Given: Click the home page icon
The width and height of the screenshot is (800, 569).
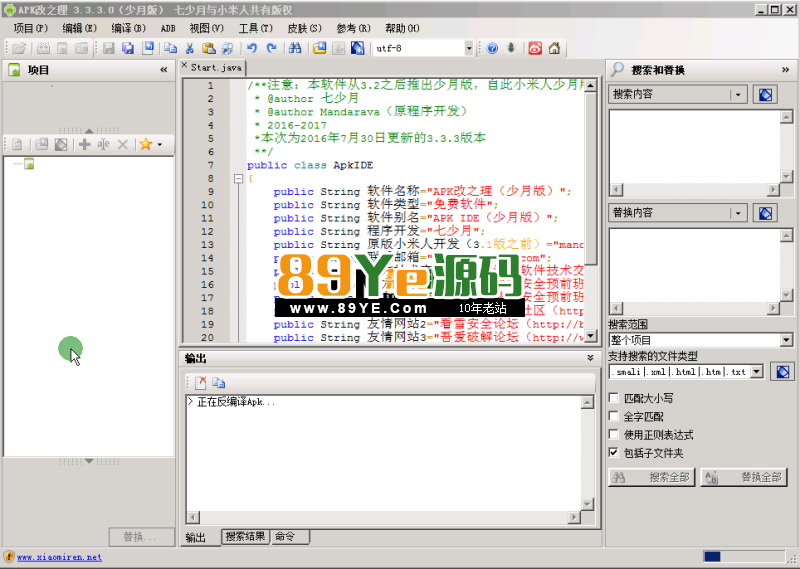Looking at the screenshot, I should [554, 48].
